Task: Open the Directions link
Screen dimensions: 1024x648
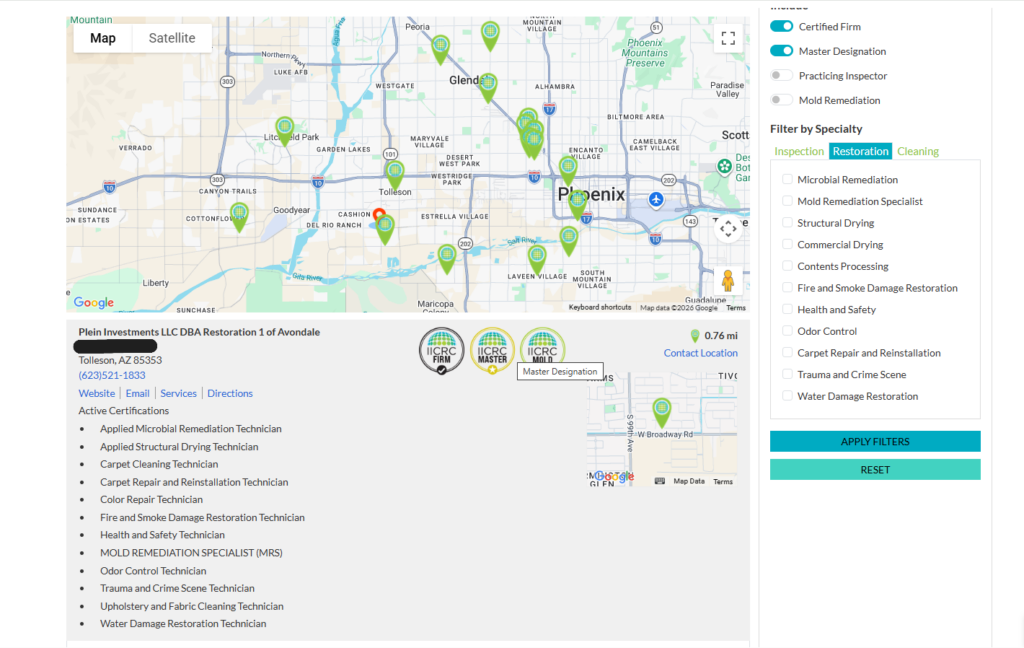Action: [x=230, y=393]
